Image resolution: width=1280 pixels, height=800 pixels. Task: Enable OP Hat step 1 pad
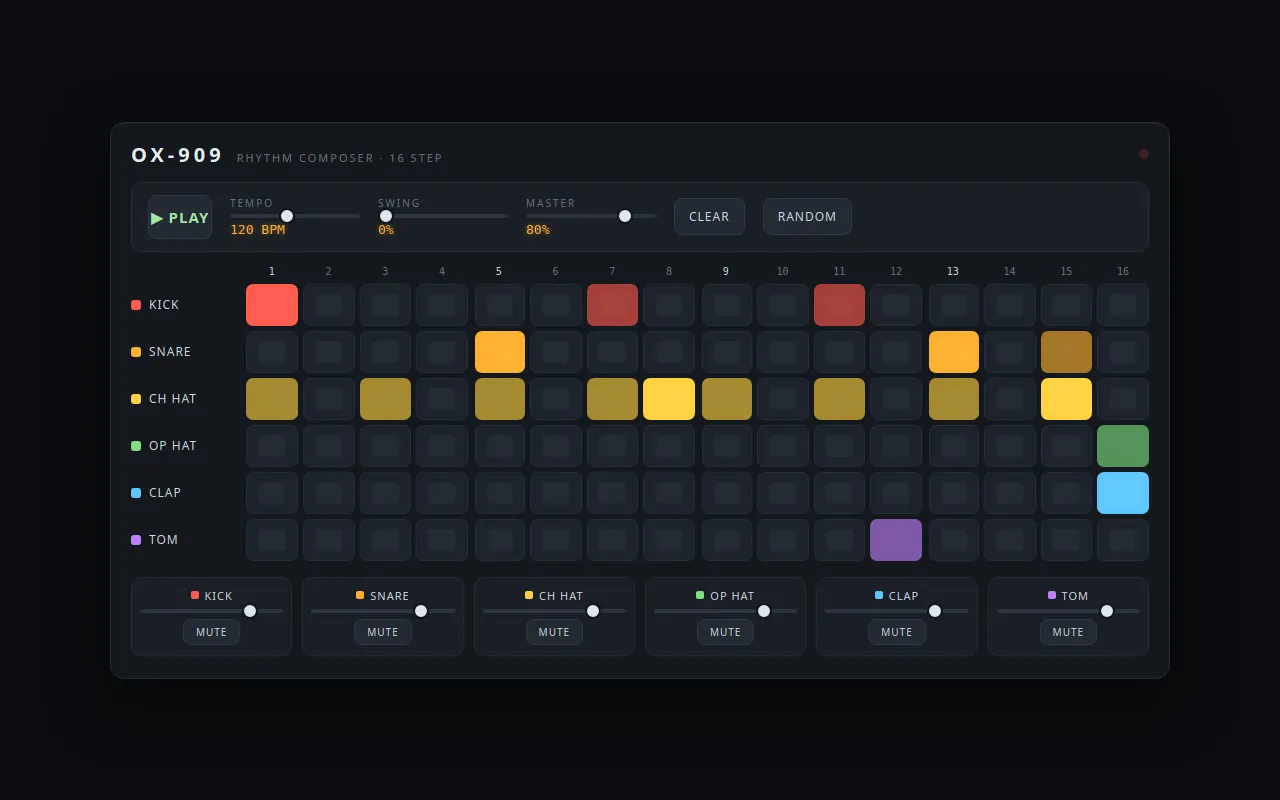click(272, 446)
